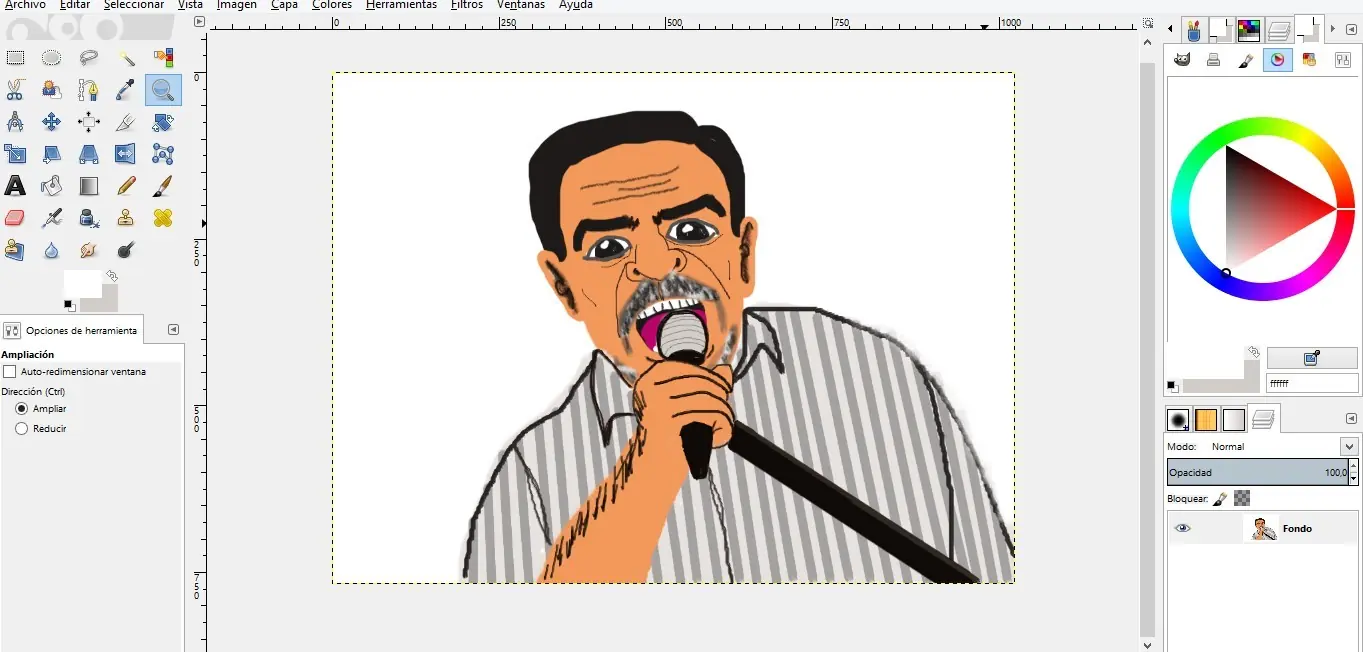Hide the Fondo layer with eye icon
This screenshot has height=652, width=1363.
point(1183,529)
